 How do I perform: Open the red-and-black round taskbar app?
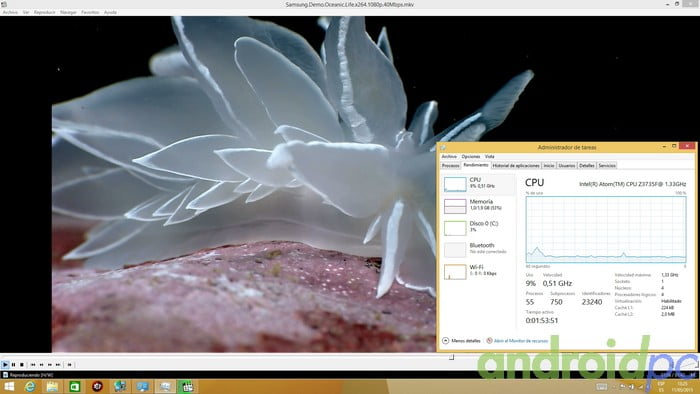[97, 386]
